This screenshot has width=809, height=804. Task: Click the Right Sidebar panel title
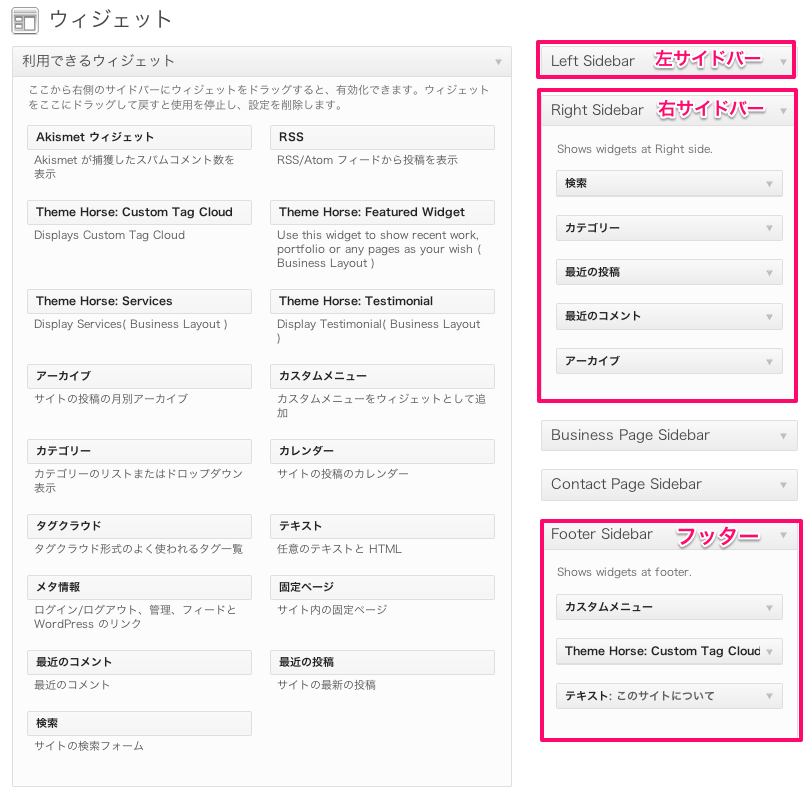(597, 110)
